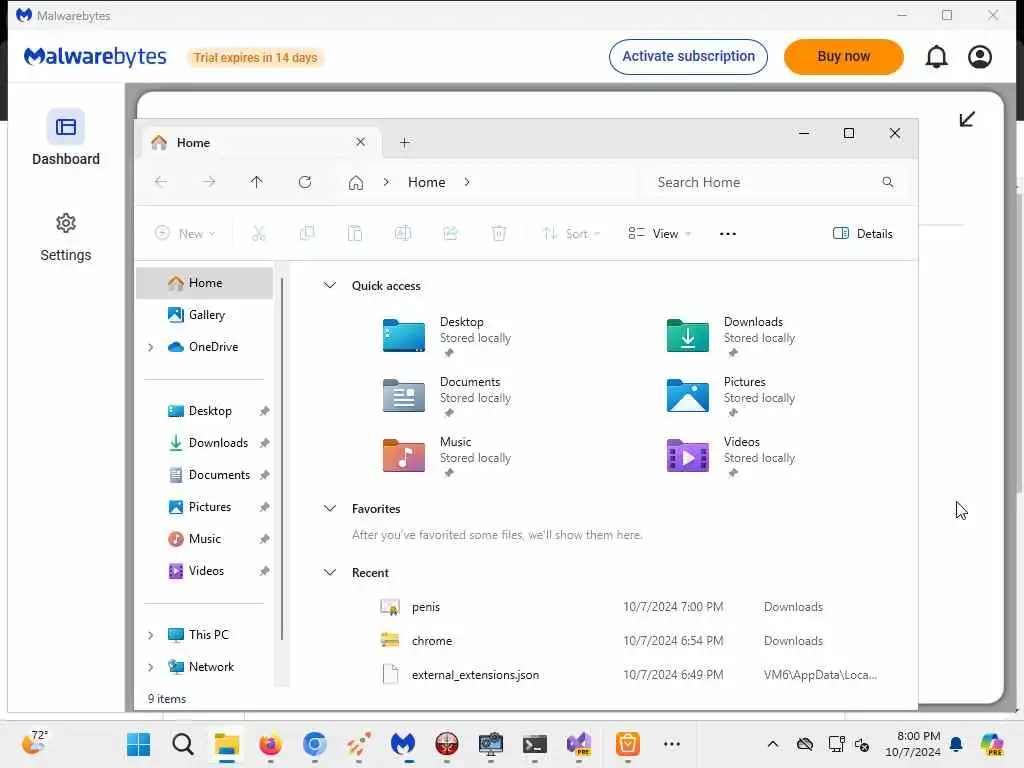Select Home in navigation pane
The height and width of the screenshot is (768, 1024).
tap(204, 283)
